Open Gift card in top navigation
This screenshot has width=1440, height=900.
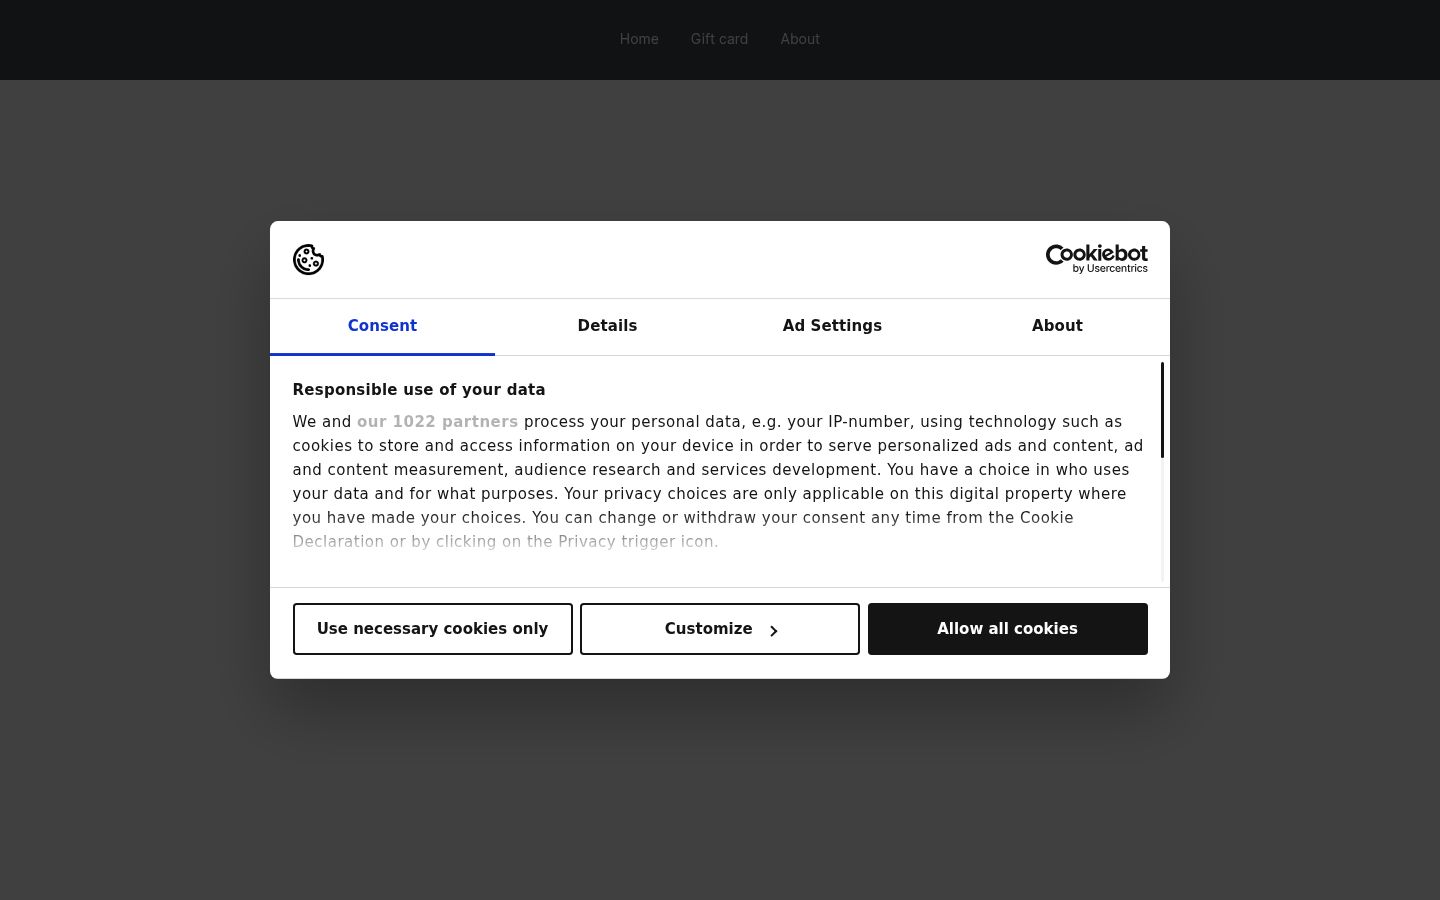(719, 39)
